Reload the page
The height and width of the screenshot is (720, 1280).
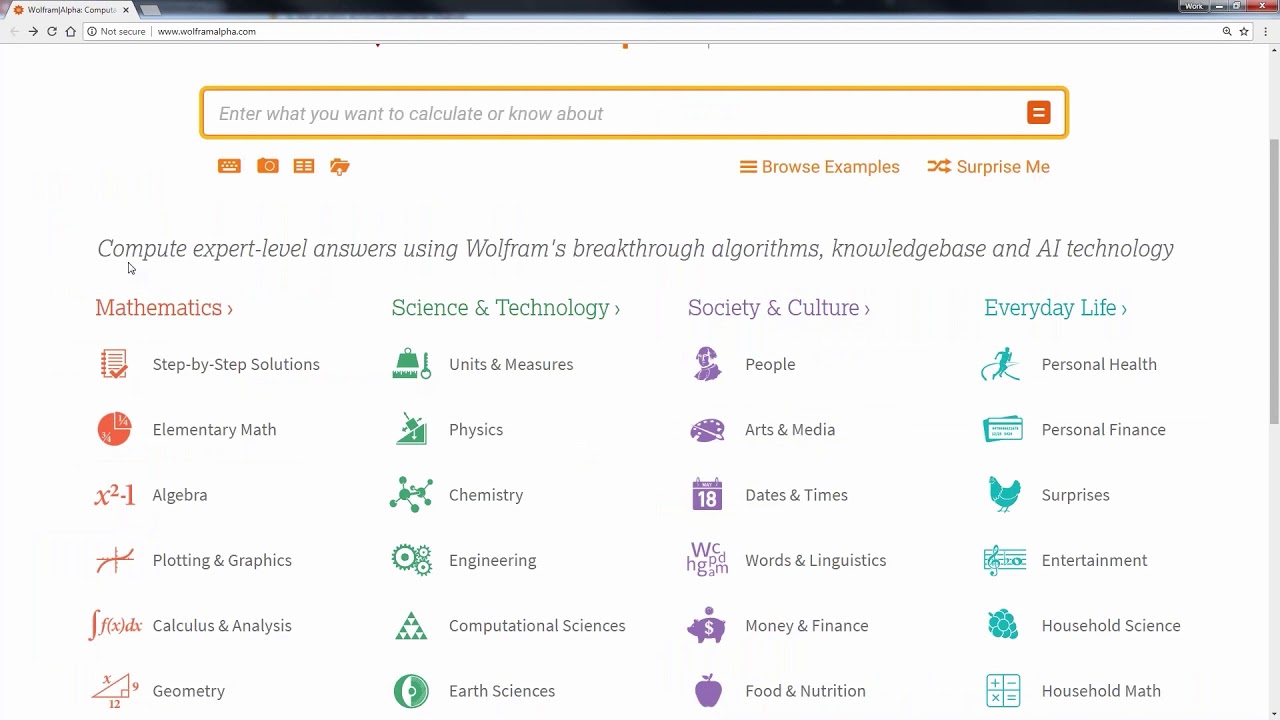52,31
